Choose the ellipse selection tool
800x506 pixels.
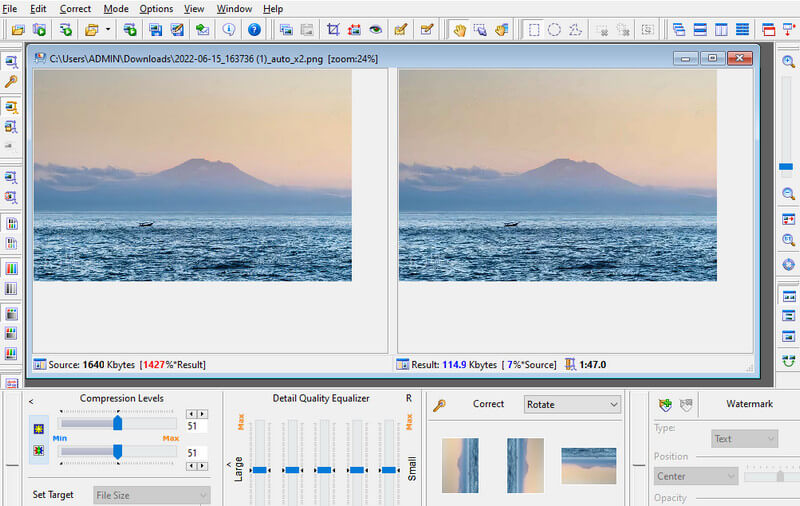tap(554, 30)
